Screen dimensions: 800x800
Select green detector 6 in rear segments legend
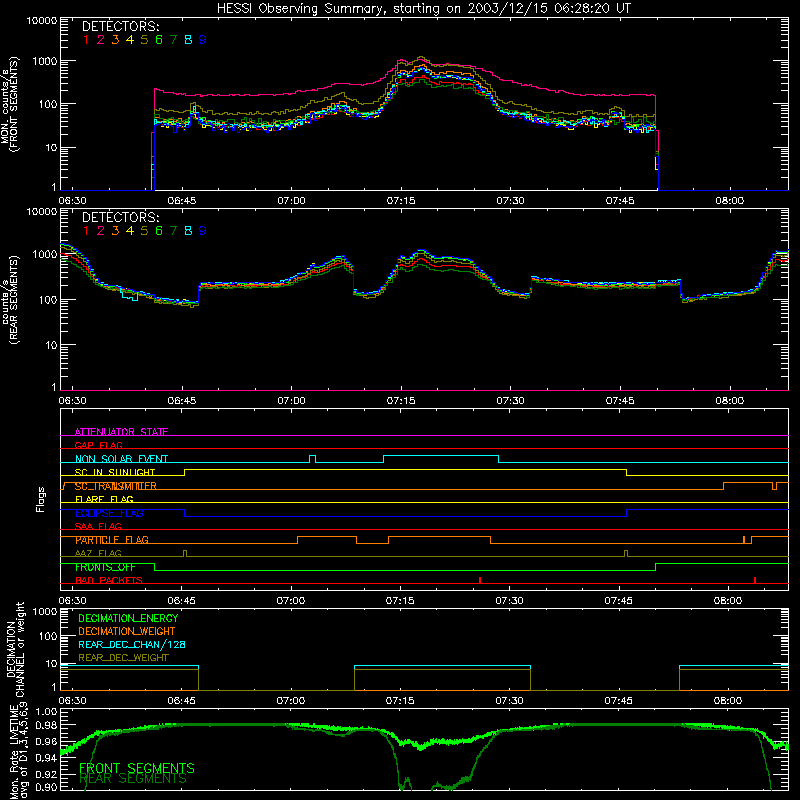(159, 231)
